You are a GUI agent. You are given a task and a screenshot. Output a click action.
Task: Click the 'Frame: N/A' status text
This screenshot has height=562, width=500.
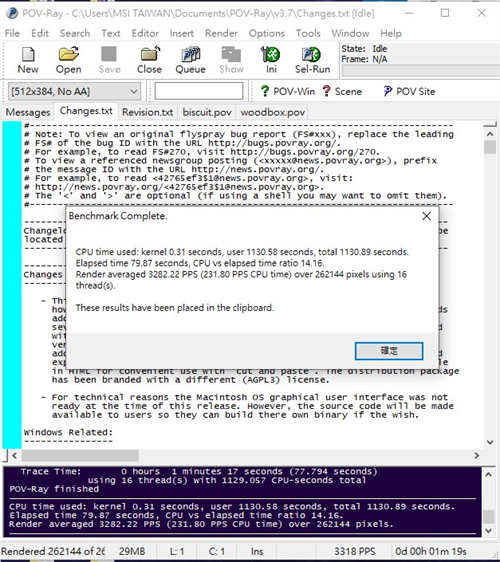[x=364, y=59]
